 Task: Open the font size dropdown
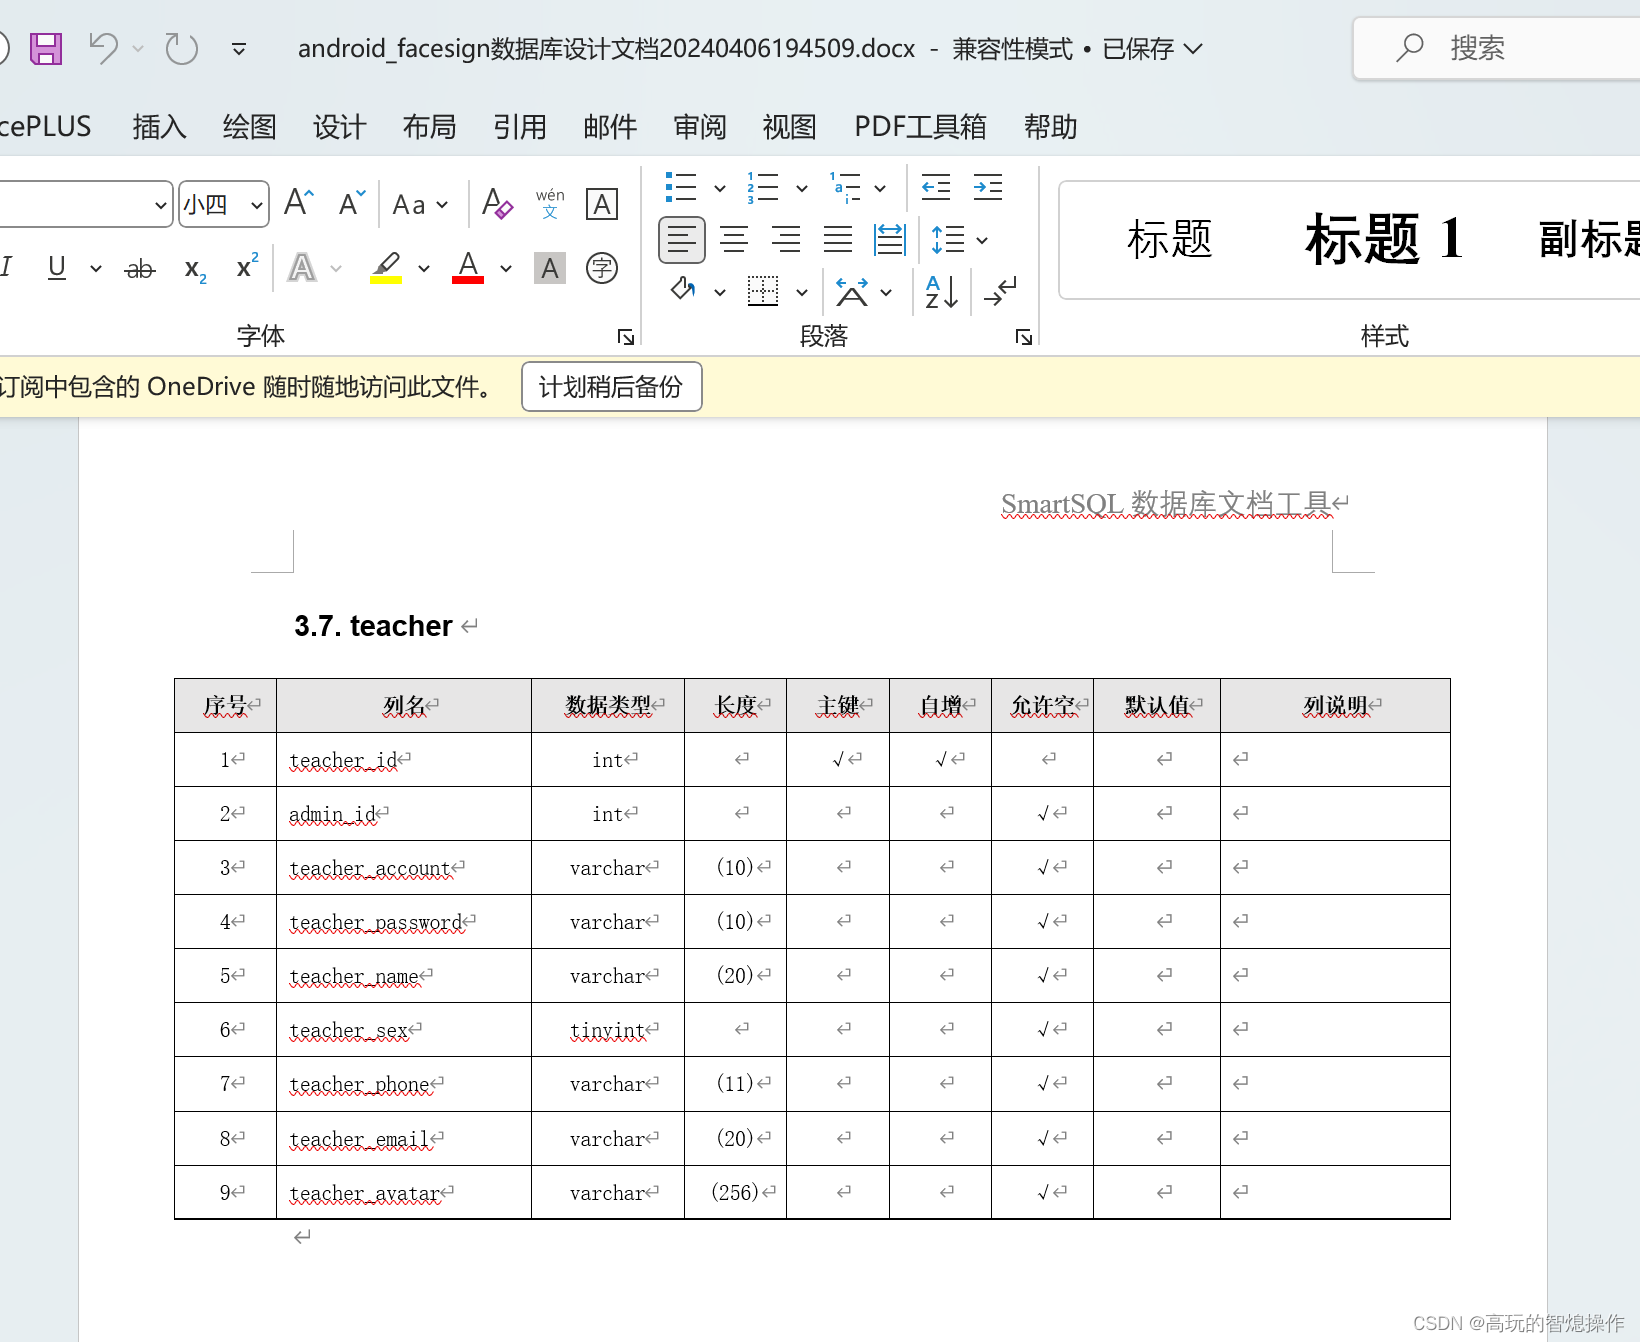click(255, 204)
